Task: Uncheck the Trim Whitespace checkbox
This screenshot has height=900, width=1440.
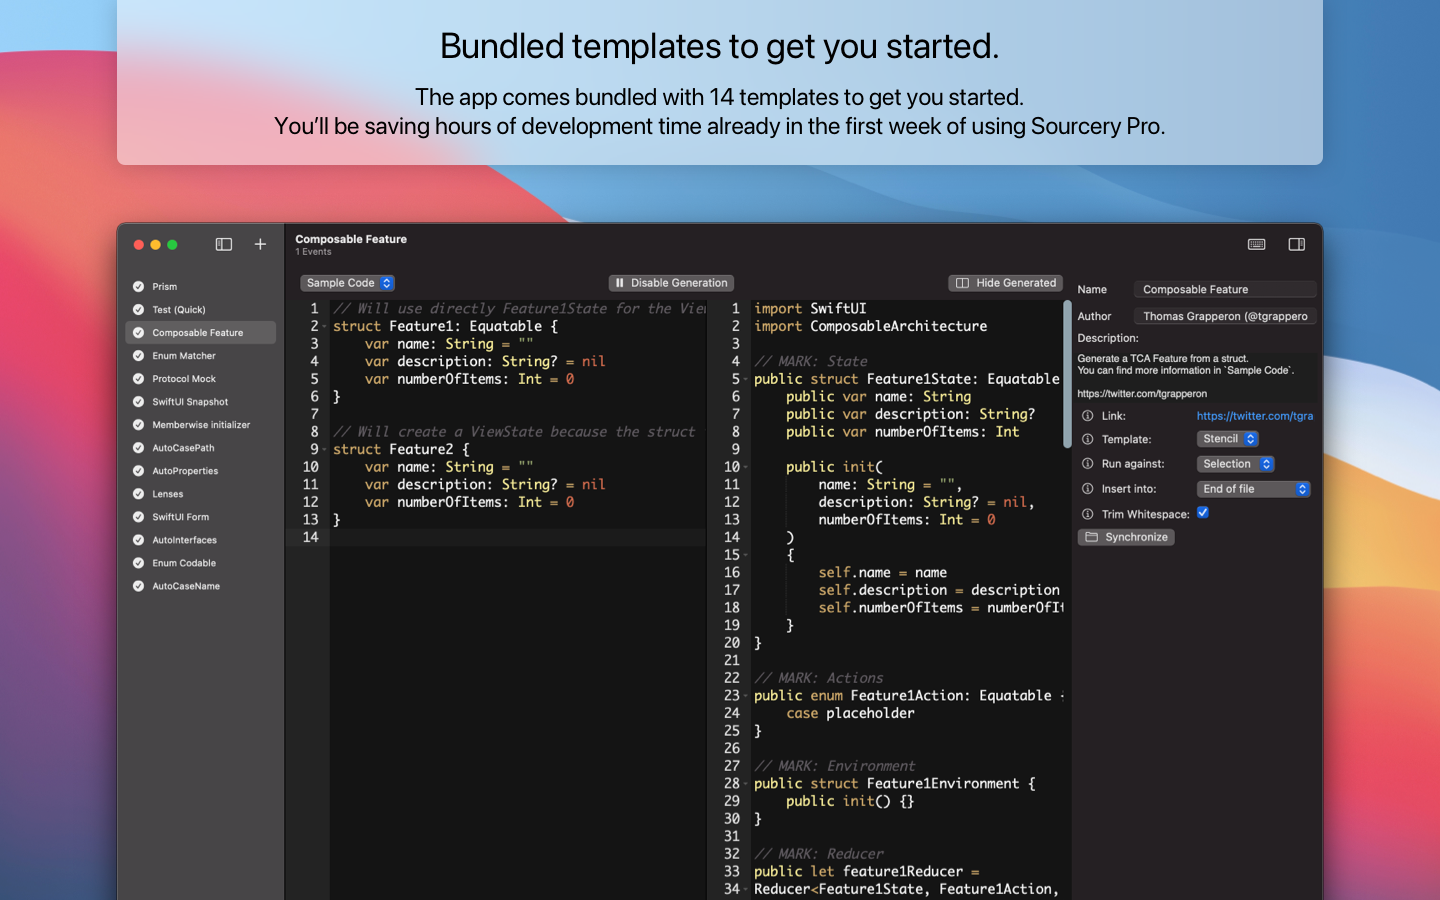Action: (1203, 513)
